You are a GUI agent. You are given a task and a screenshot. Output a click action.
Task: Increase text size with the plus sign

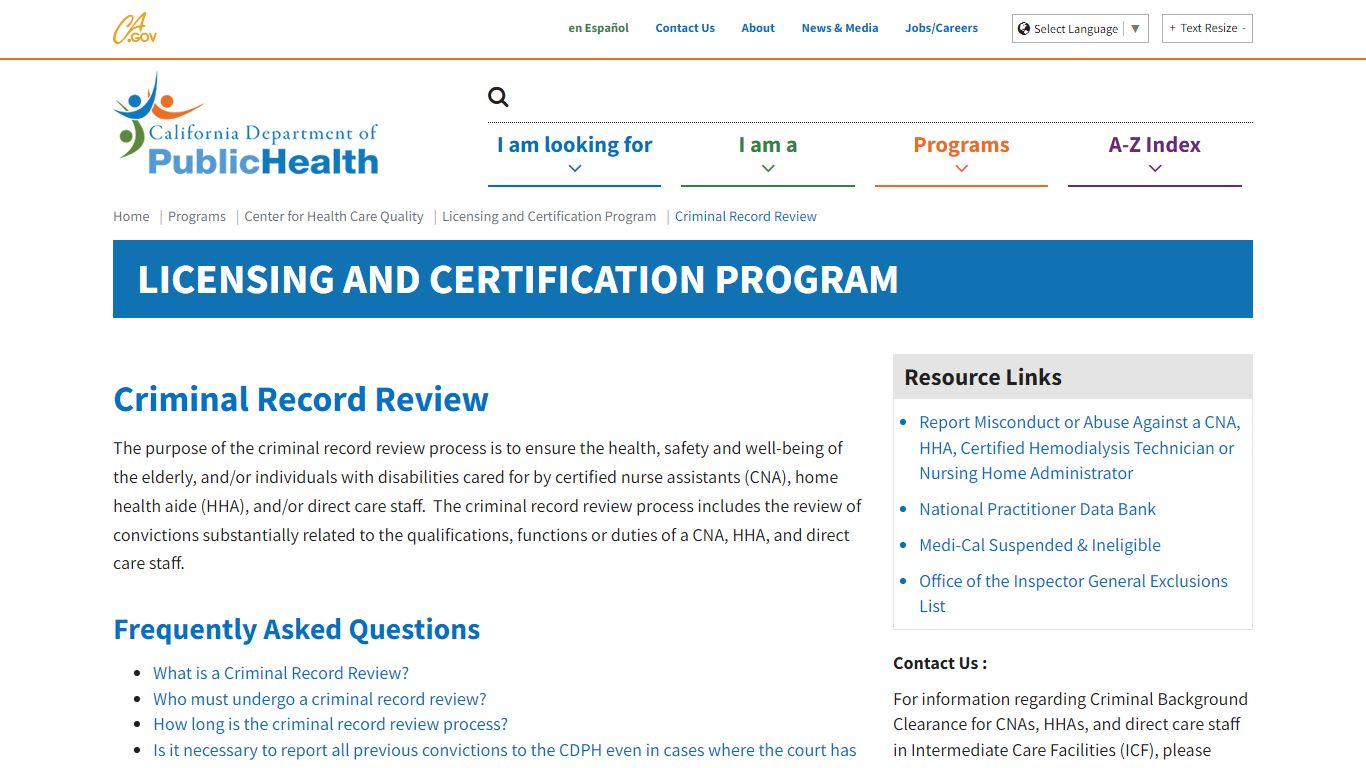pos(1172,28)
